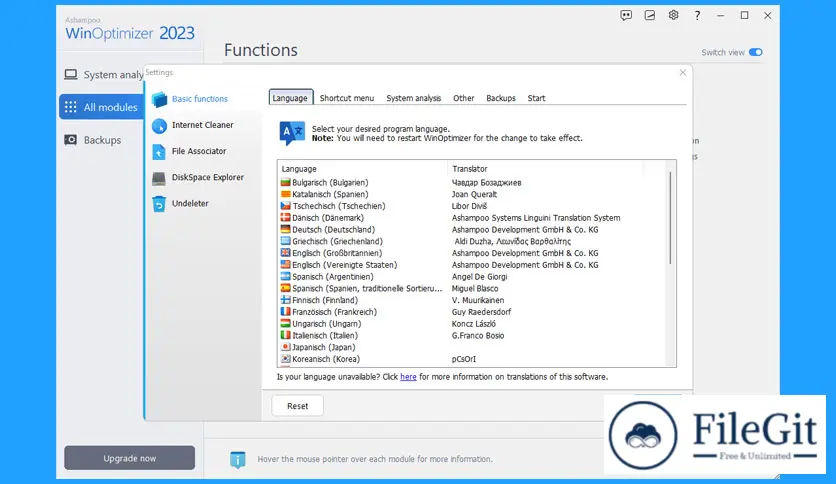
Task: Switch to the System analysis tab
Action: 413,98
